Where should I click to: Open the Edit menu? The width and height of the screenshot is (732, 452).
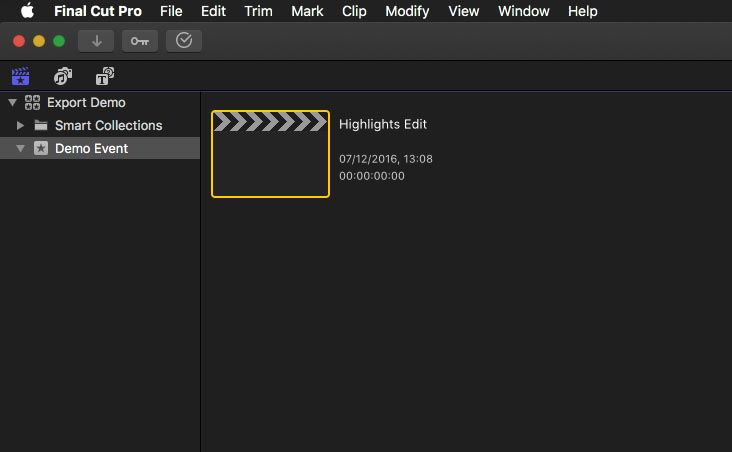tap(213, 11)
